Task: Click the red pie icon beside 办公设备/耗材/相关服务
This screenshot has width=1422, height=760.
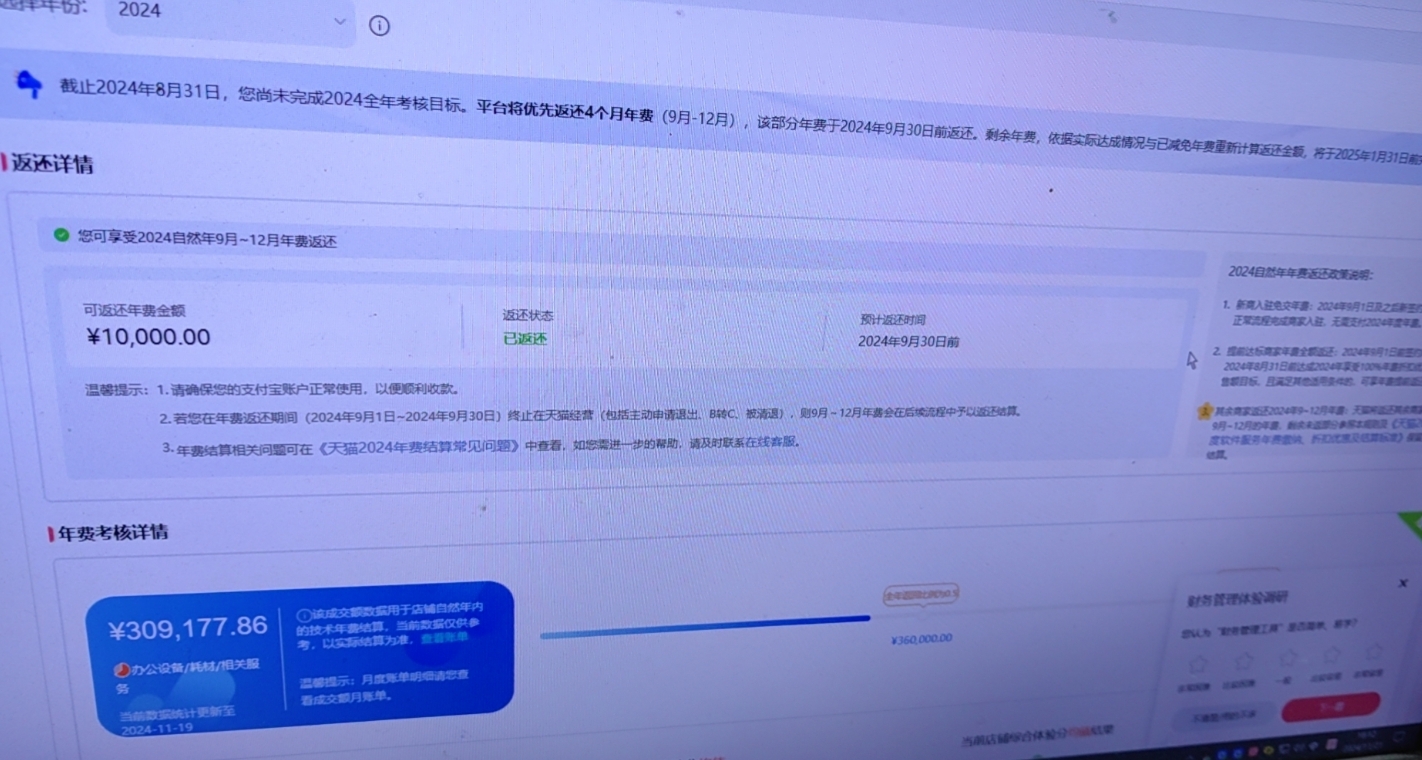Action: coord(122,670)
